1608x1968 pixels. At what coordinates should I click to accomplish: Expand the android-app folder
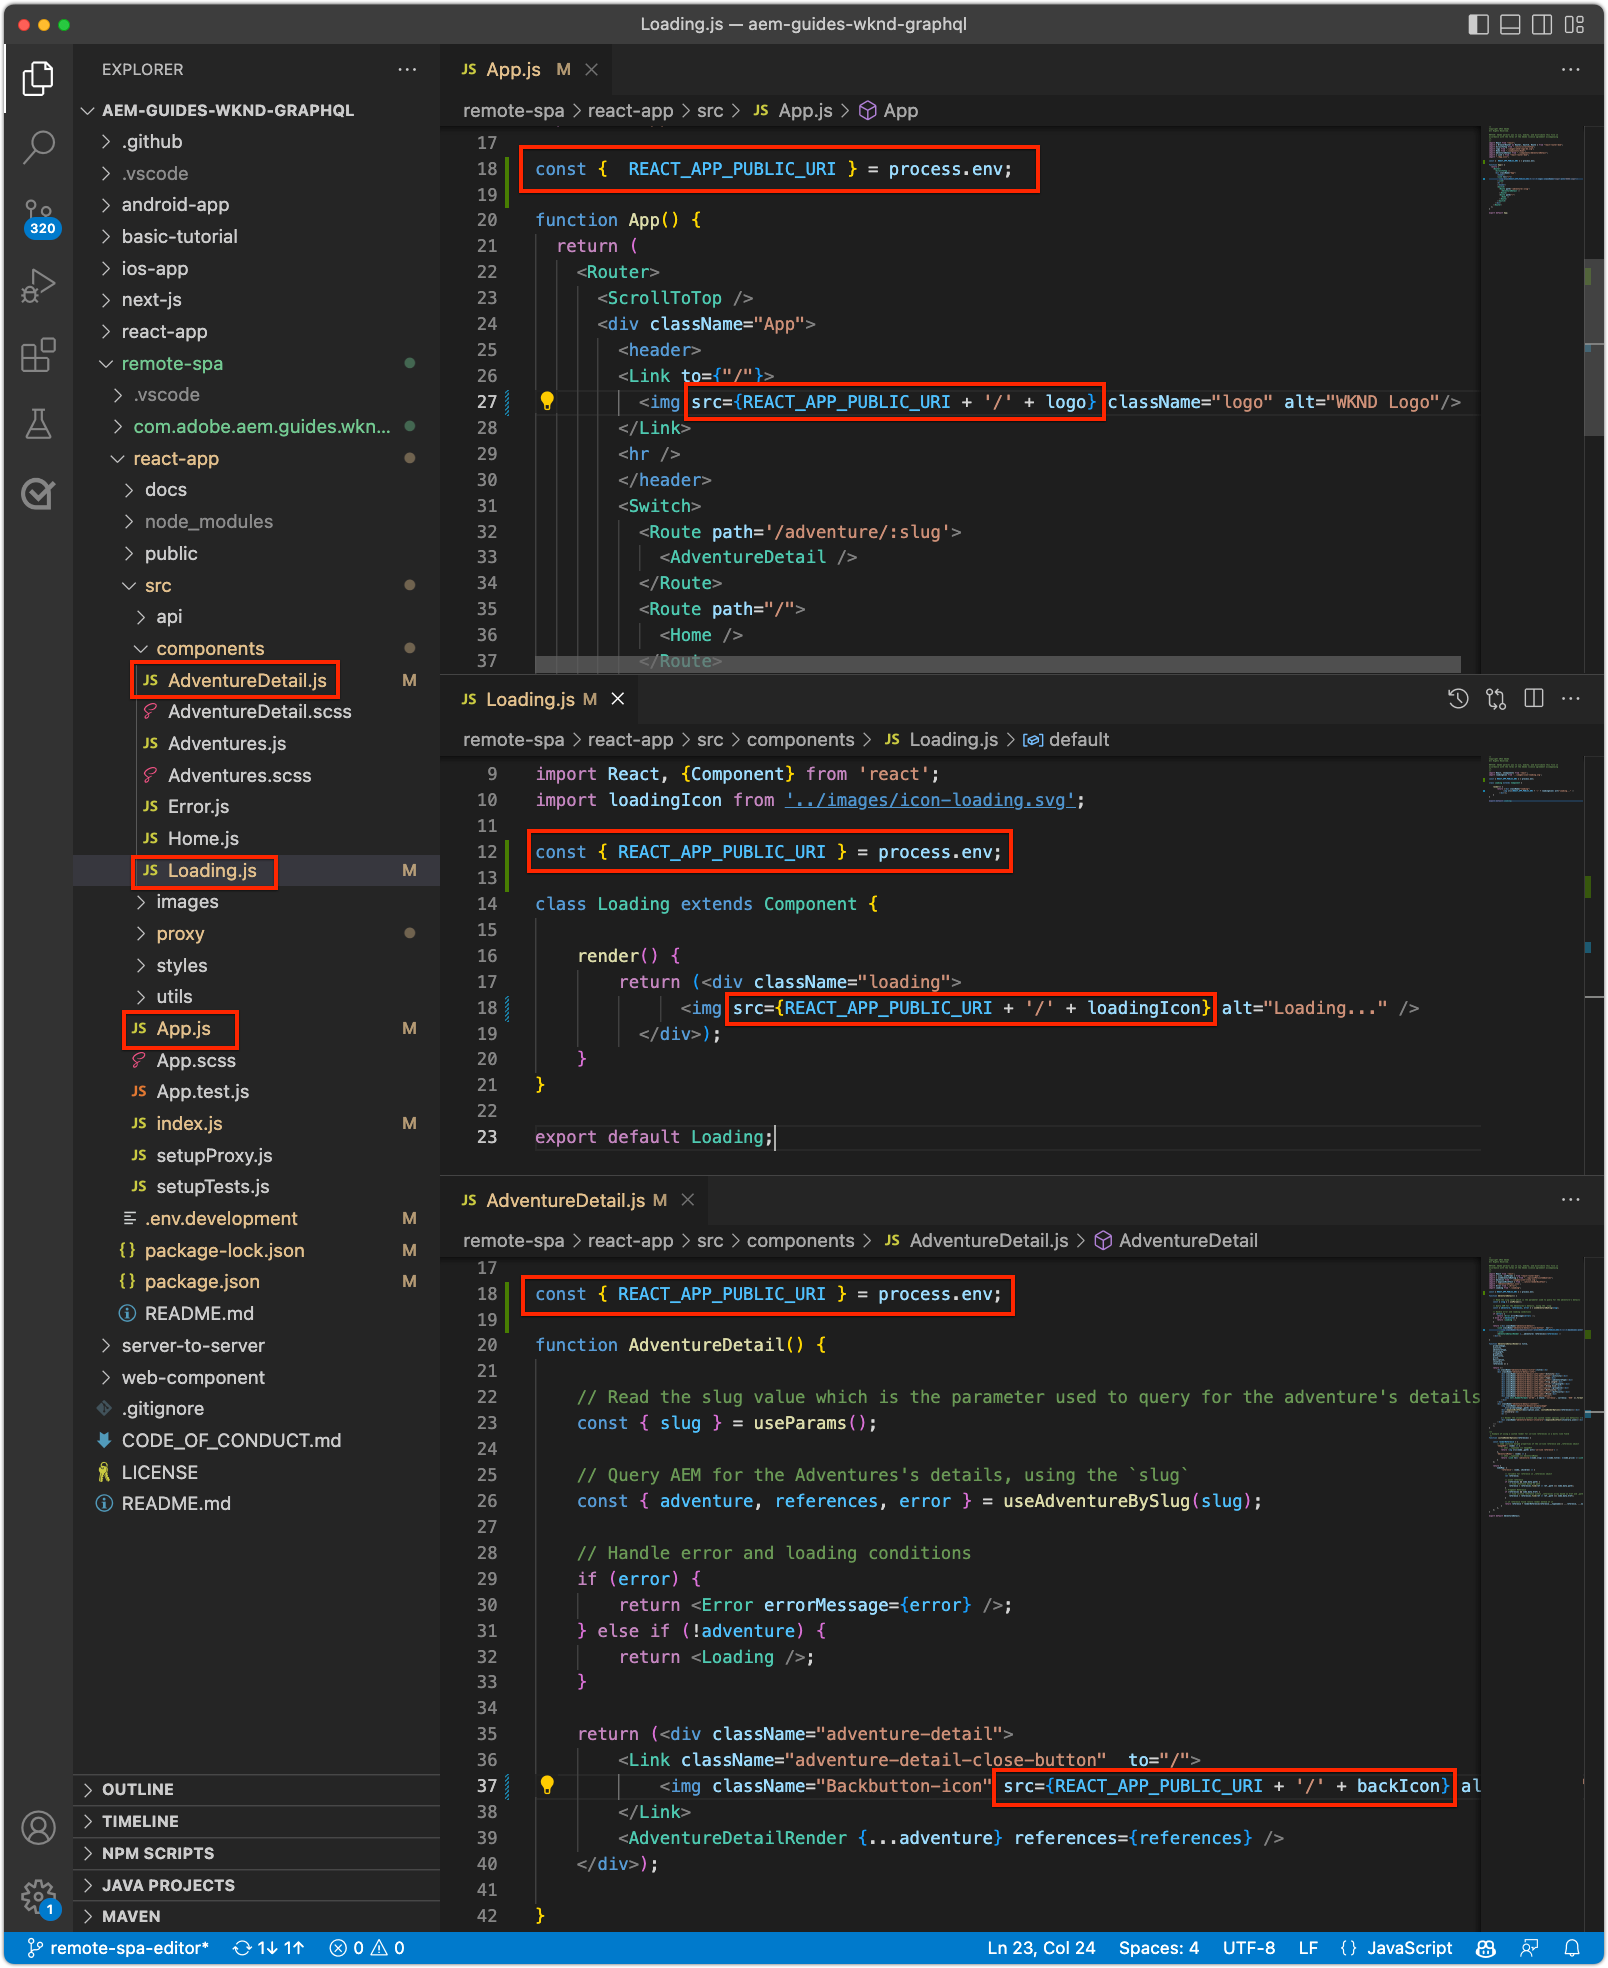coord(175,205)
